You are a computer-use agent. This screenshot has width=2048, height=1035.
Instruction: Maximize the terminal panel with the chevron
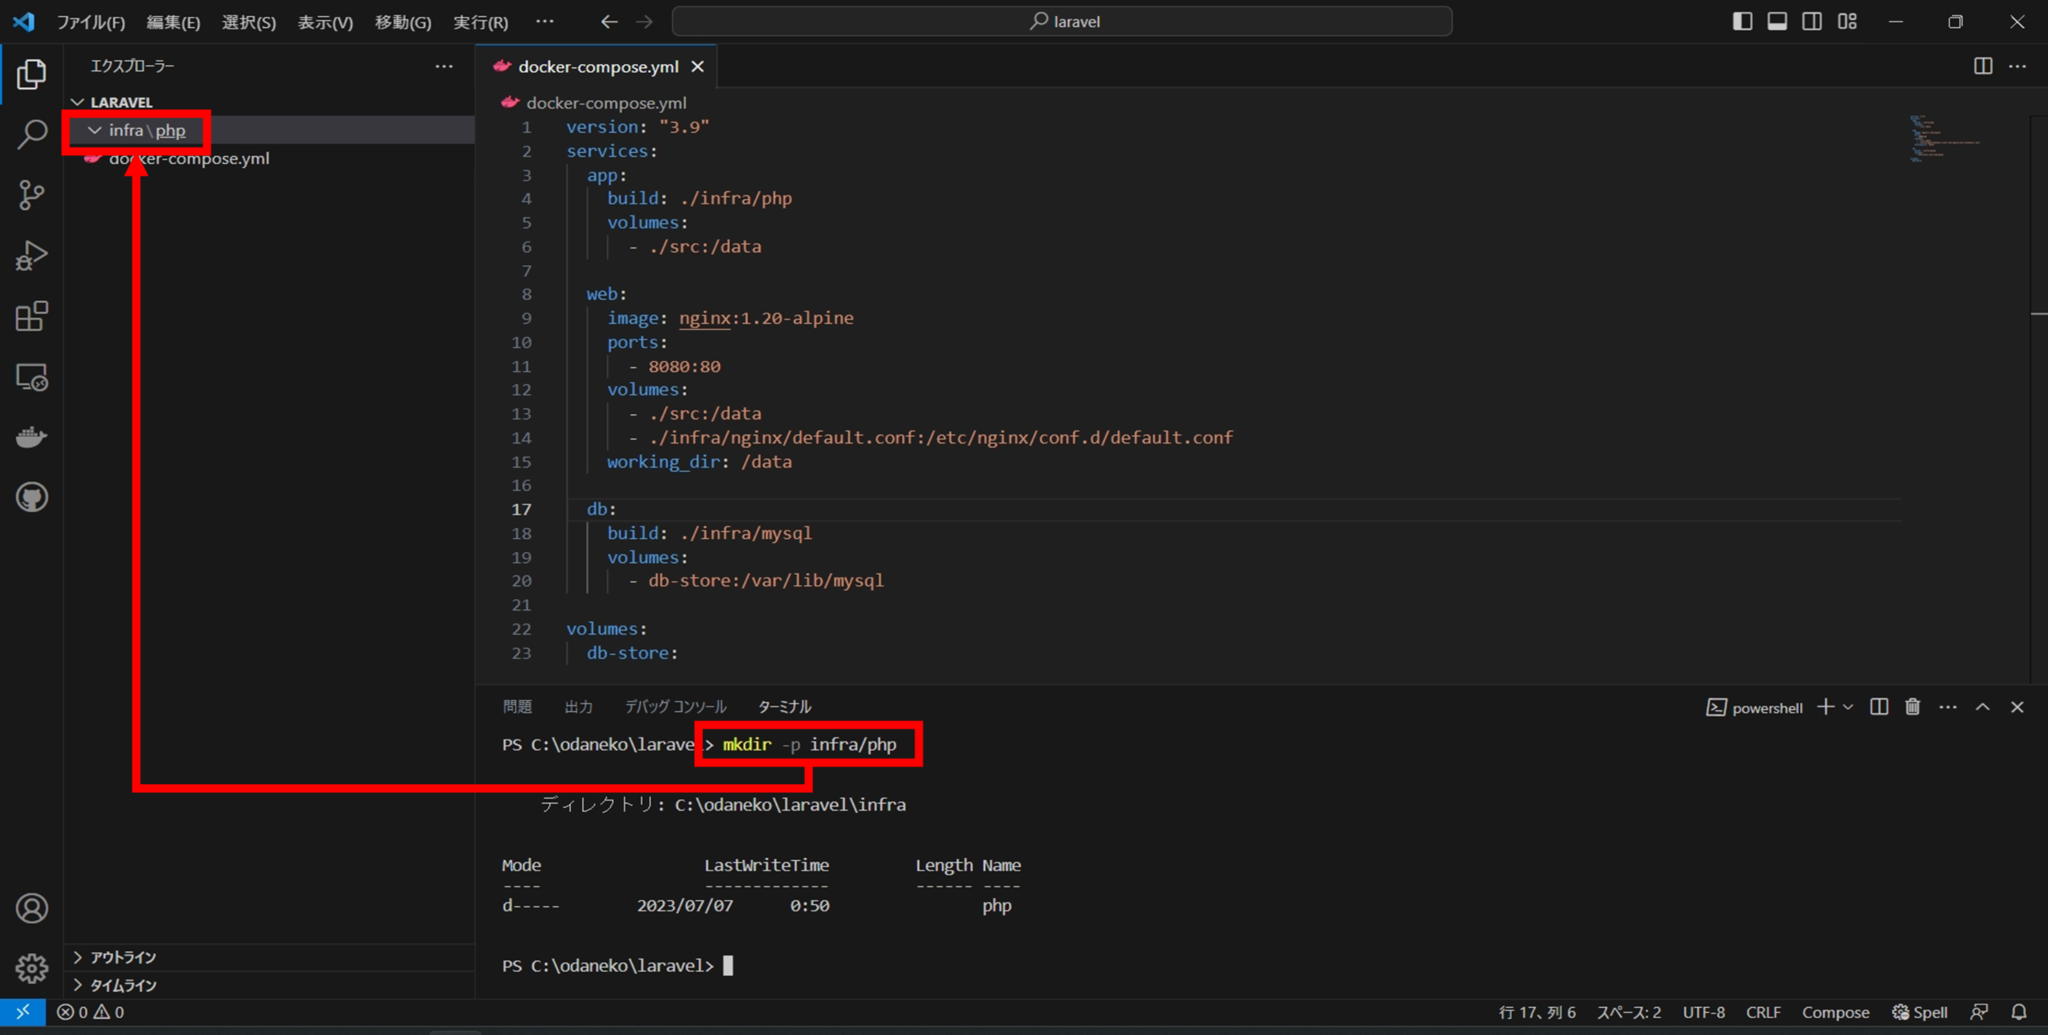(x=1982, y=707)
